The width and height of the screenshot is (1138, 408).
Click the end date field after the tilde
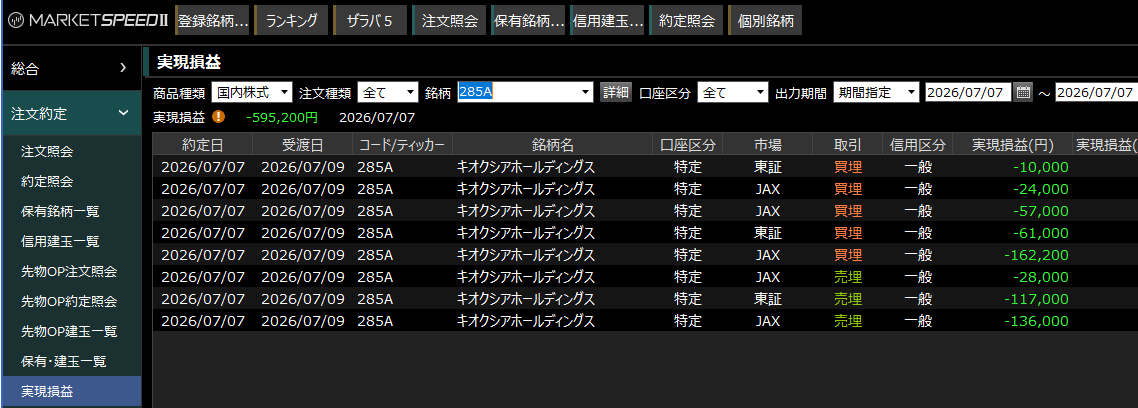pyautogui.click(x=1097, y=92)
